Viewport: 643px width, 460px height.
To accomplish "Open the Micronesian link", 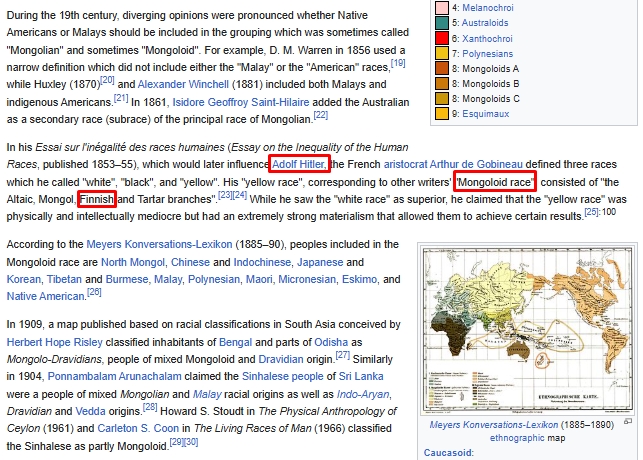I will click(307, 280).
